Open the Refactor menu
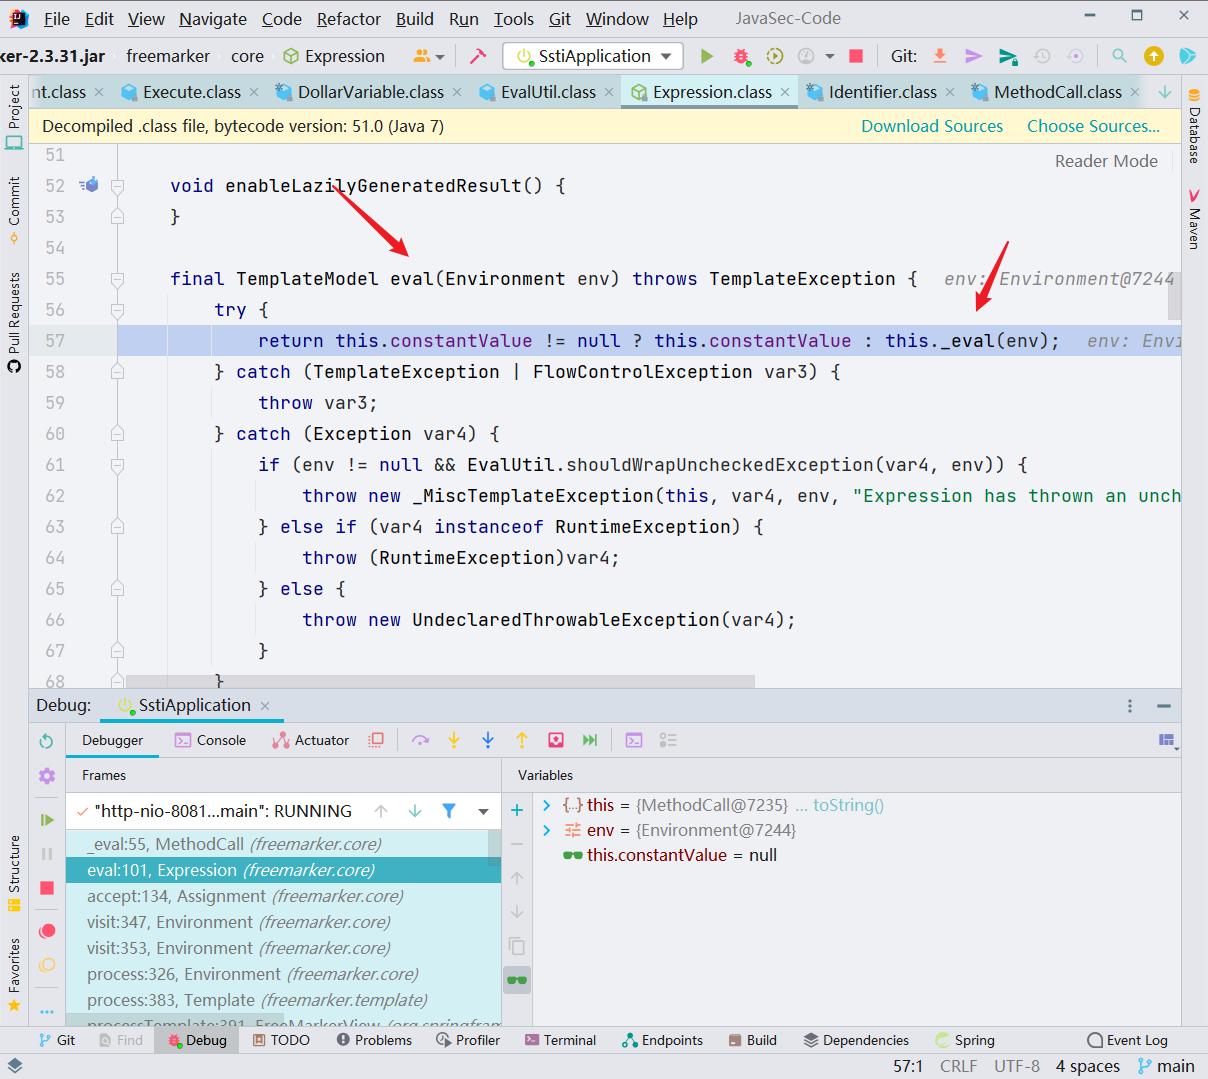The image size is (1208, 1079). 348,19
